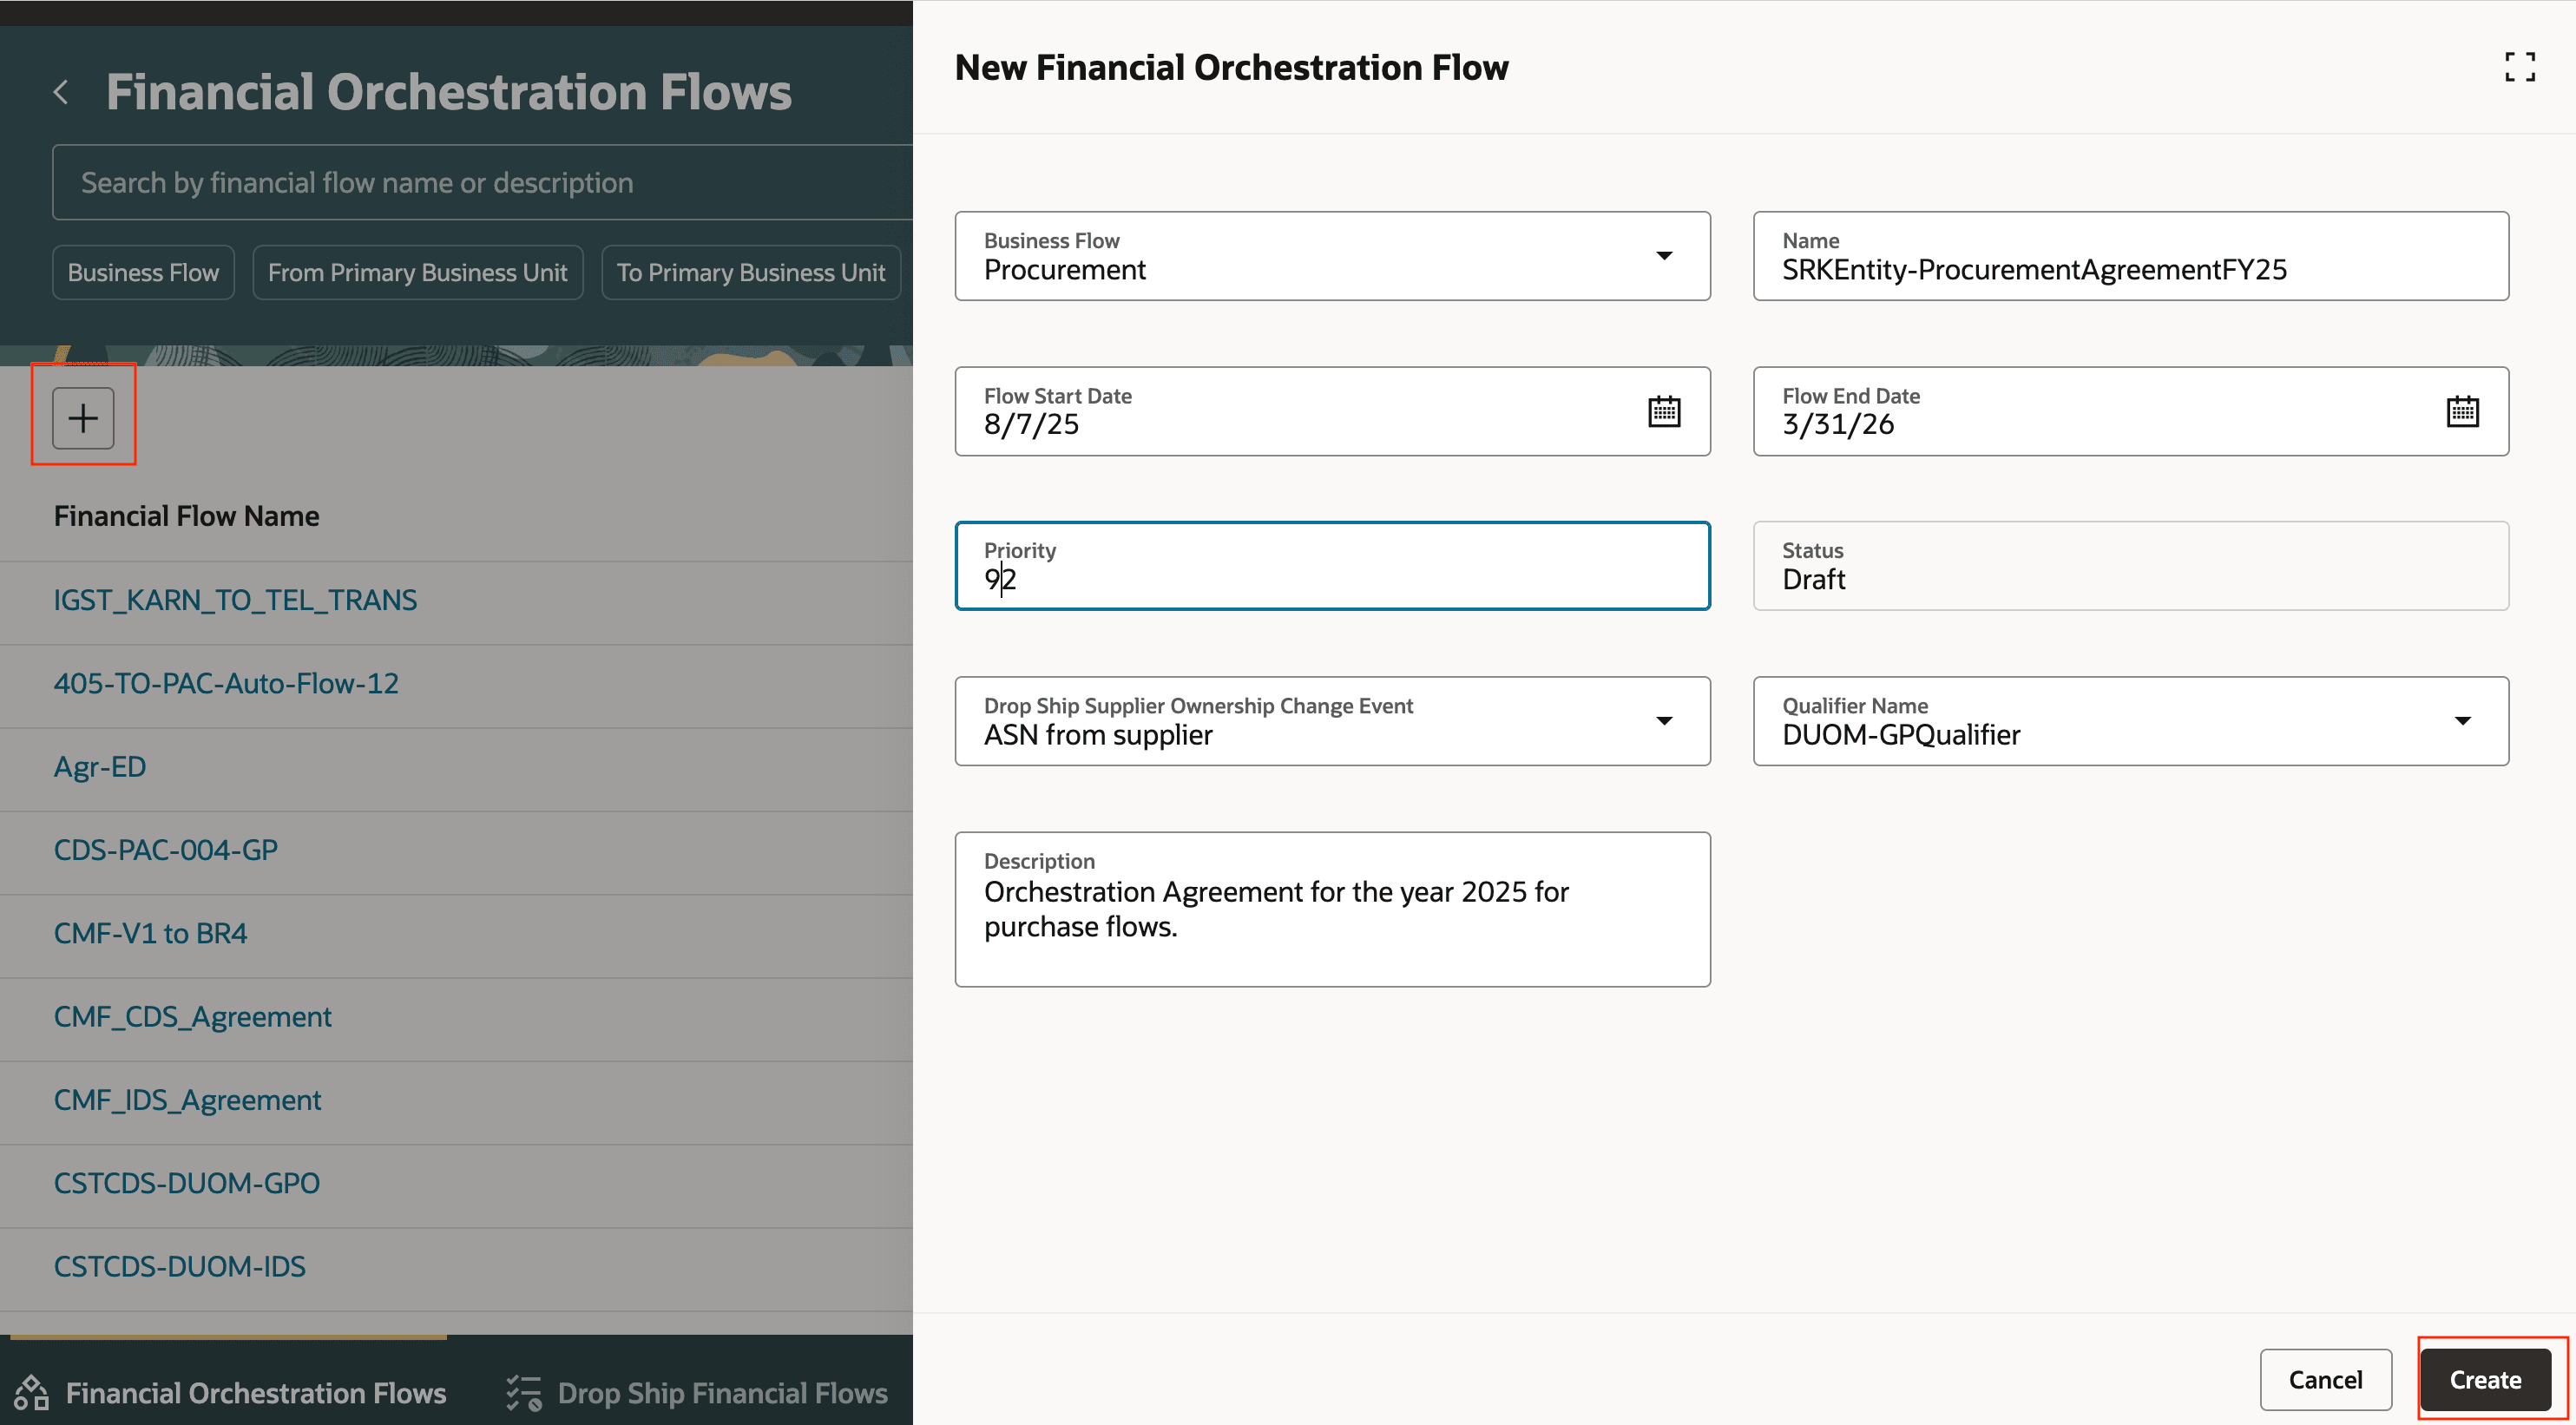
Task: Open the Business Flow filter chip
Action: coord(143,272)
